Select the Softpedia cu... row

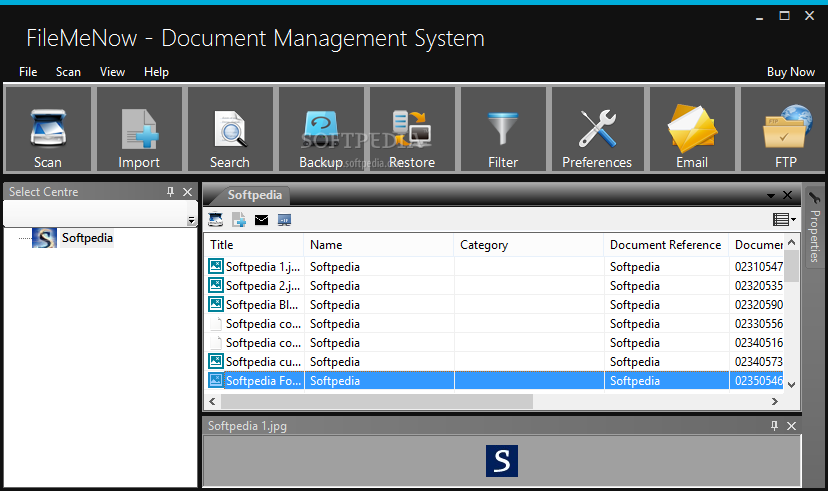[x=494, y=362]
